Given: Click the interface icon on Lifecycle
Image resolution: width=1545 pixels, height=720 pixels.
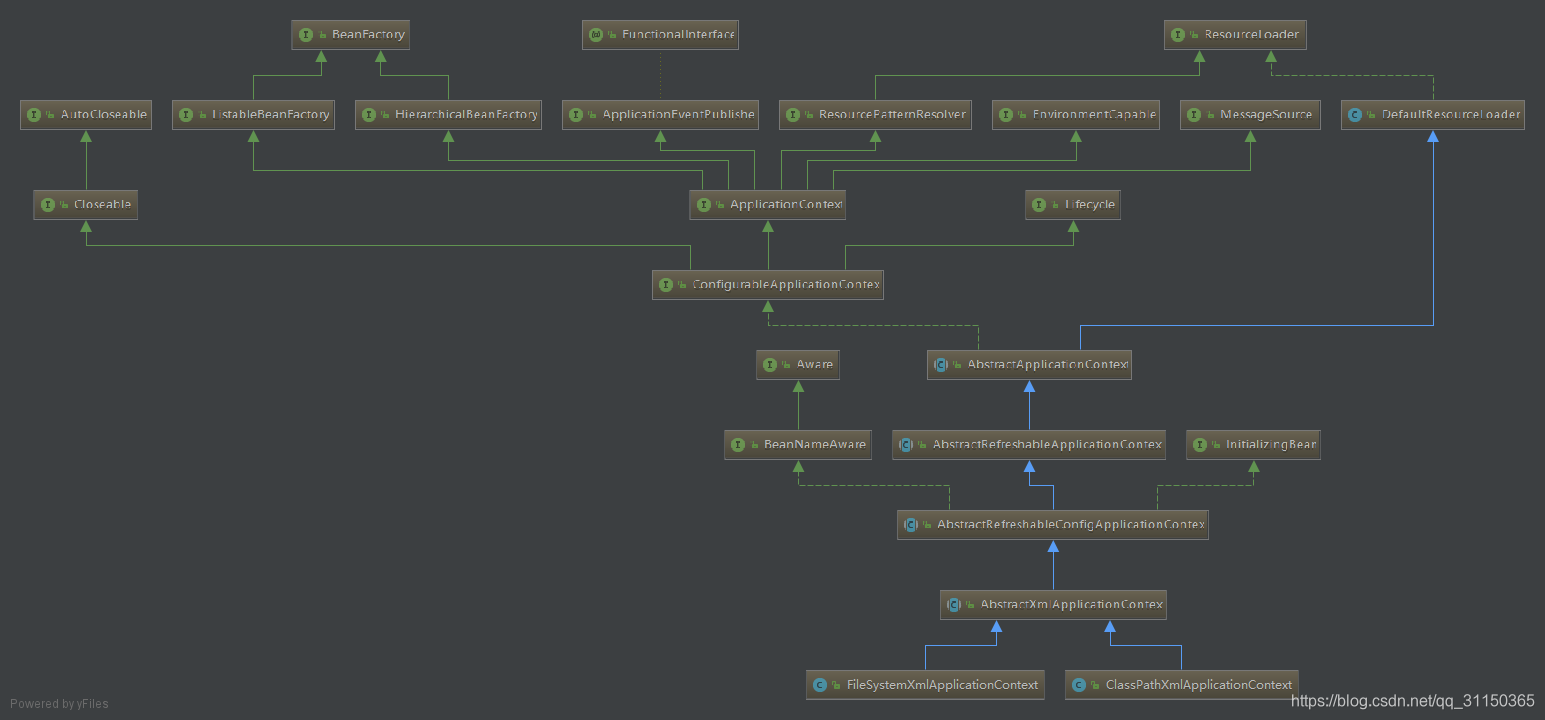Looking at the screenshot, I should [1039, 205].
